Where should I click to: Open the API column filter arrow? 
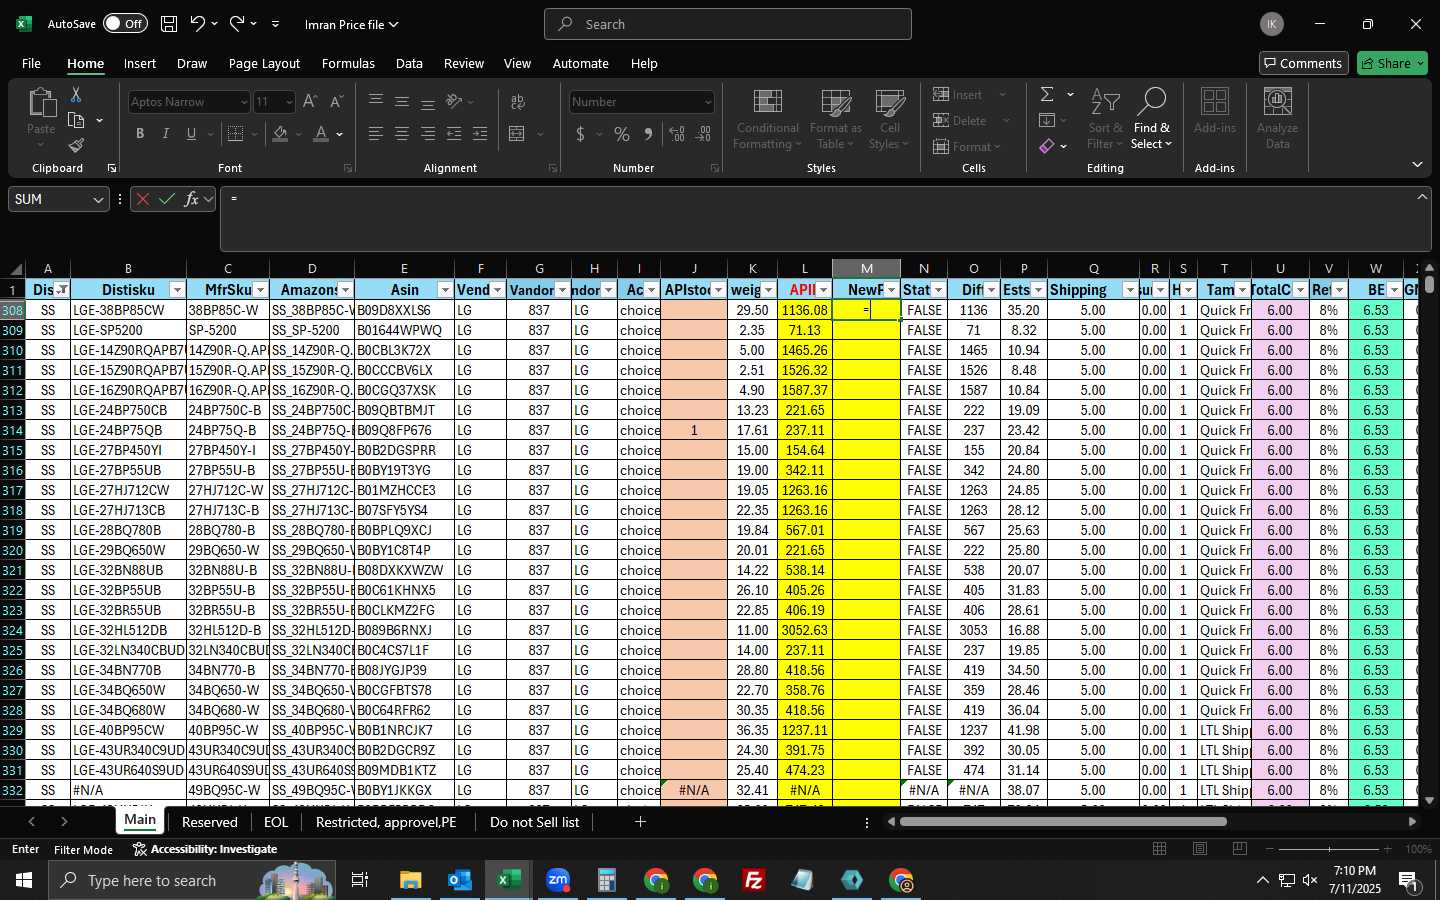point(823,290)
